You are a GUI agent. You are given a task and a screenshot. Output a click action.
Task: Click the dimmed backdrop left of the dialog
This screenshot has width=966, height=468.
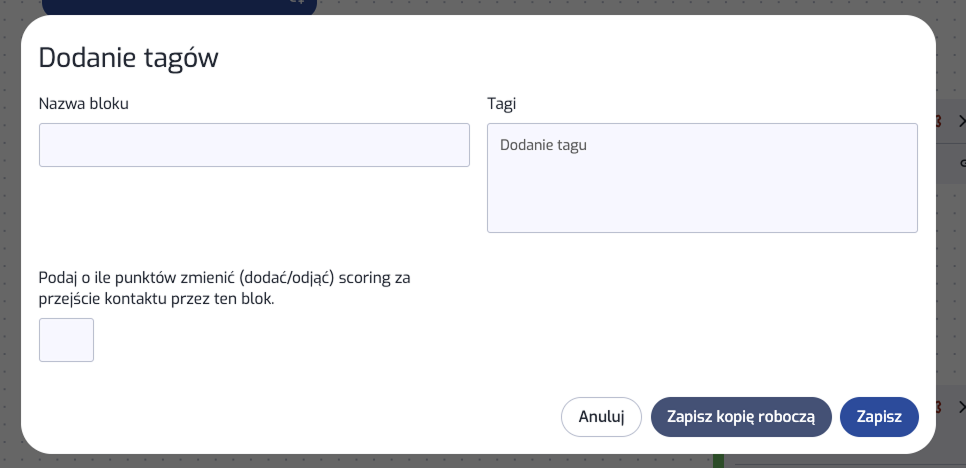[10, 250]
